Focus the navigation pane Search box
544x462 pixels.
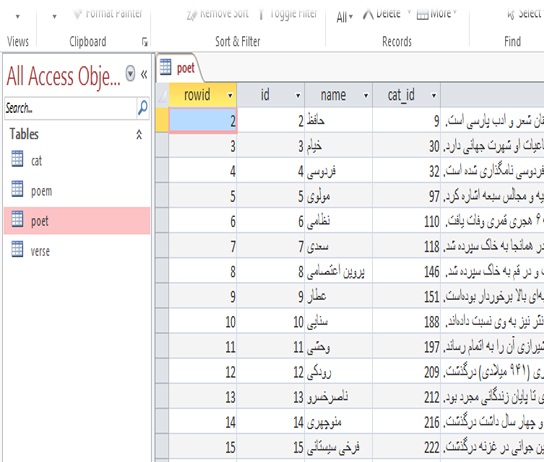pos(71,108)
